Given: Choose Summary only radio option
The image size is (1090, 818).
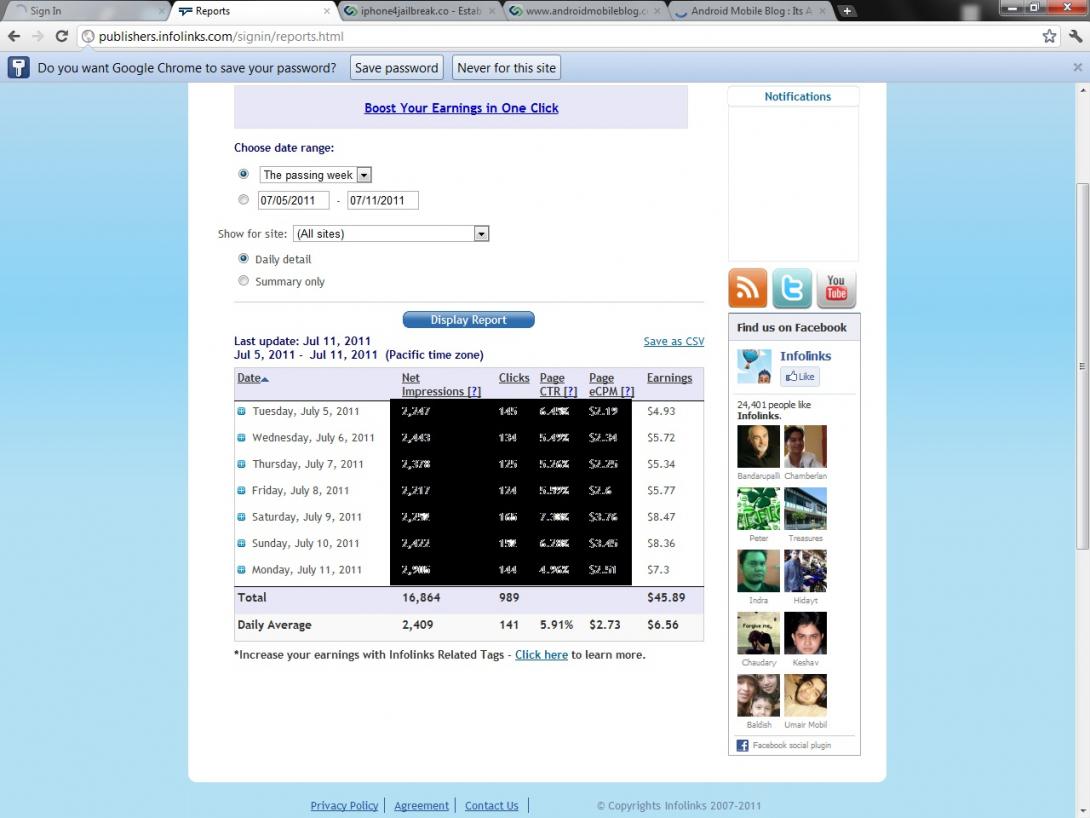Looking at the screenshot, I should [243, 280].
